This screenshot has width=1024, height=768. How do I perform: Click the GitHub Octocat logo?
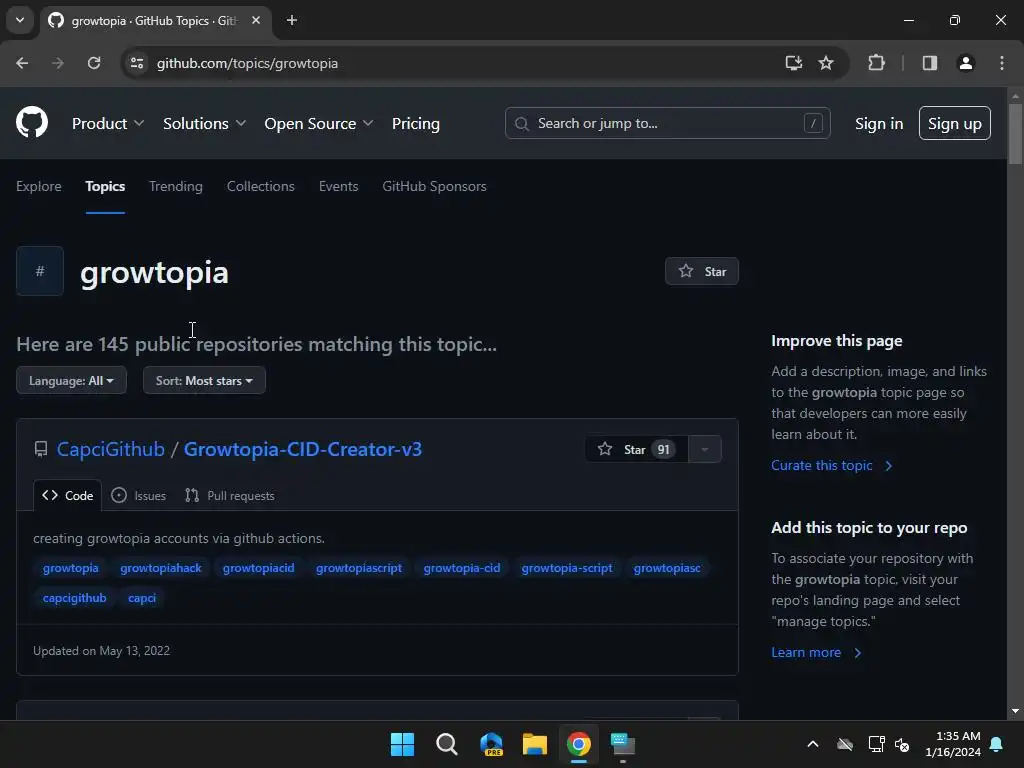pos(32,122)
